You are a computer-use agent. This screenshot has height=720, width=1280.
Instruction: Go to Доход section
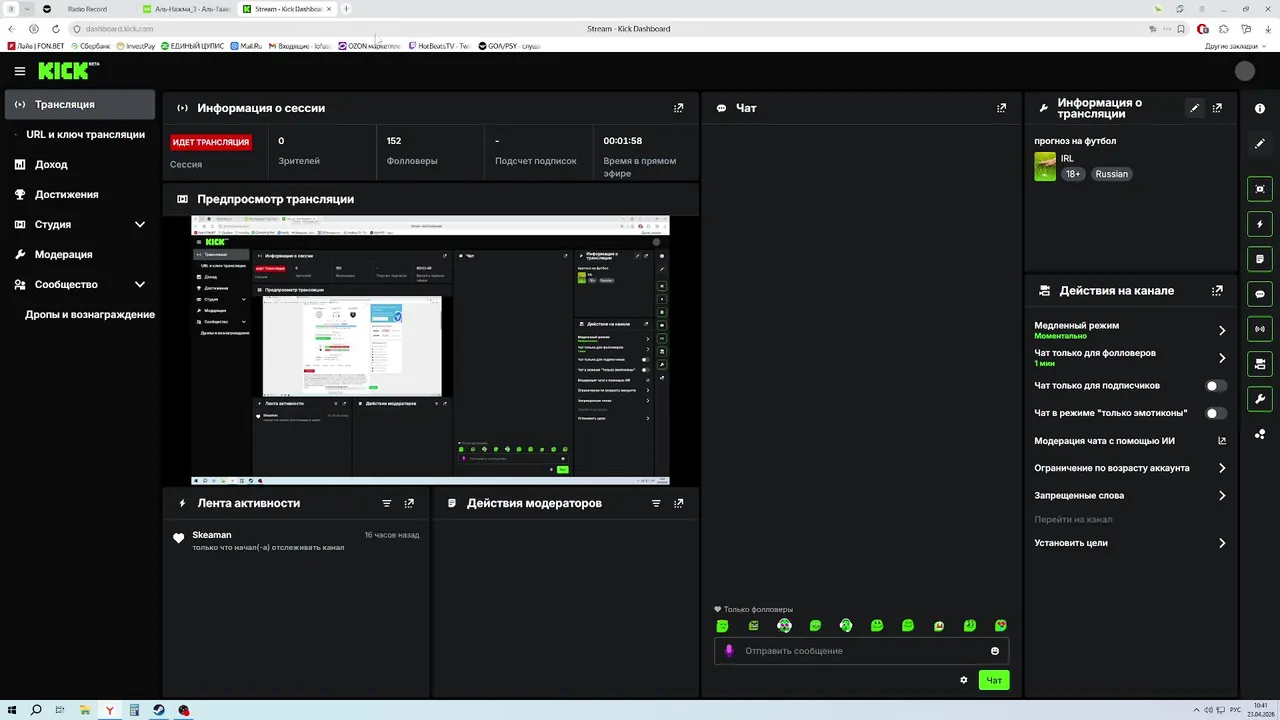coord(80,164)
